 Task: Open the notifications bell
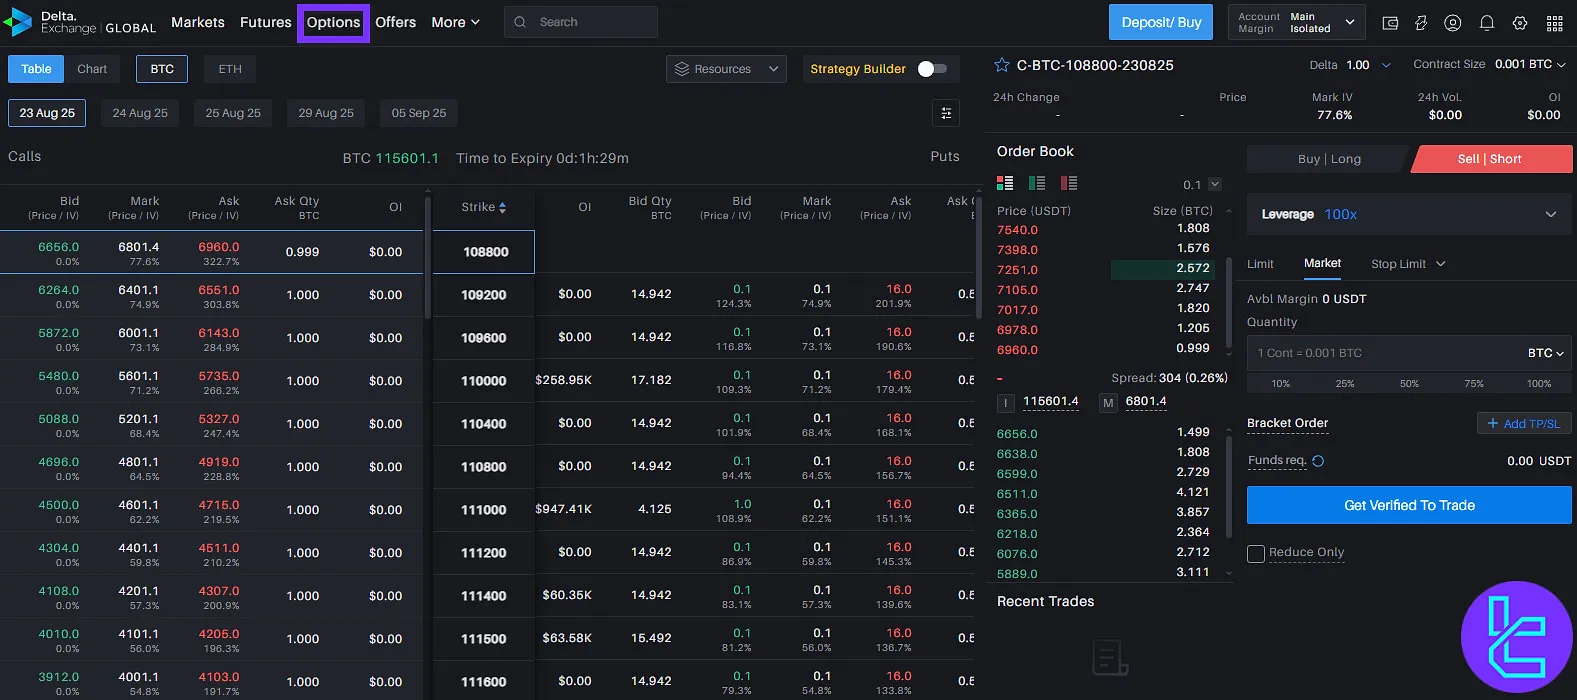coord(1487,23)
